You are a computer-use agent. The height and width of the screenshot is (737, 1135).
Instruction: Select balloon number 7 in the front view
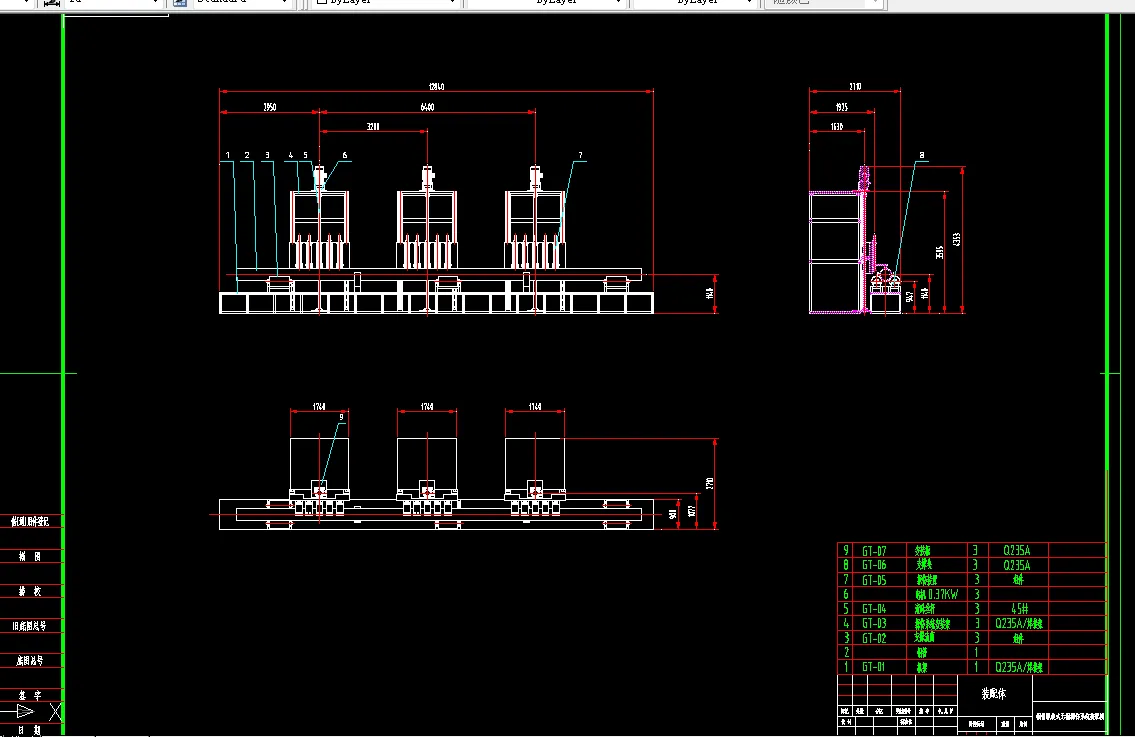click(580, 155)
